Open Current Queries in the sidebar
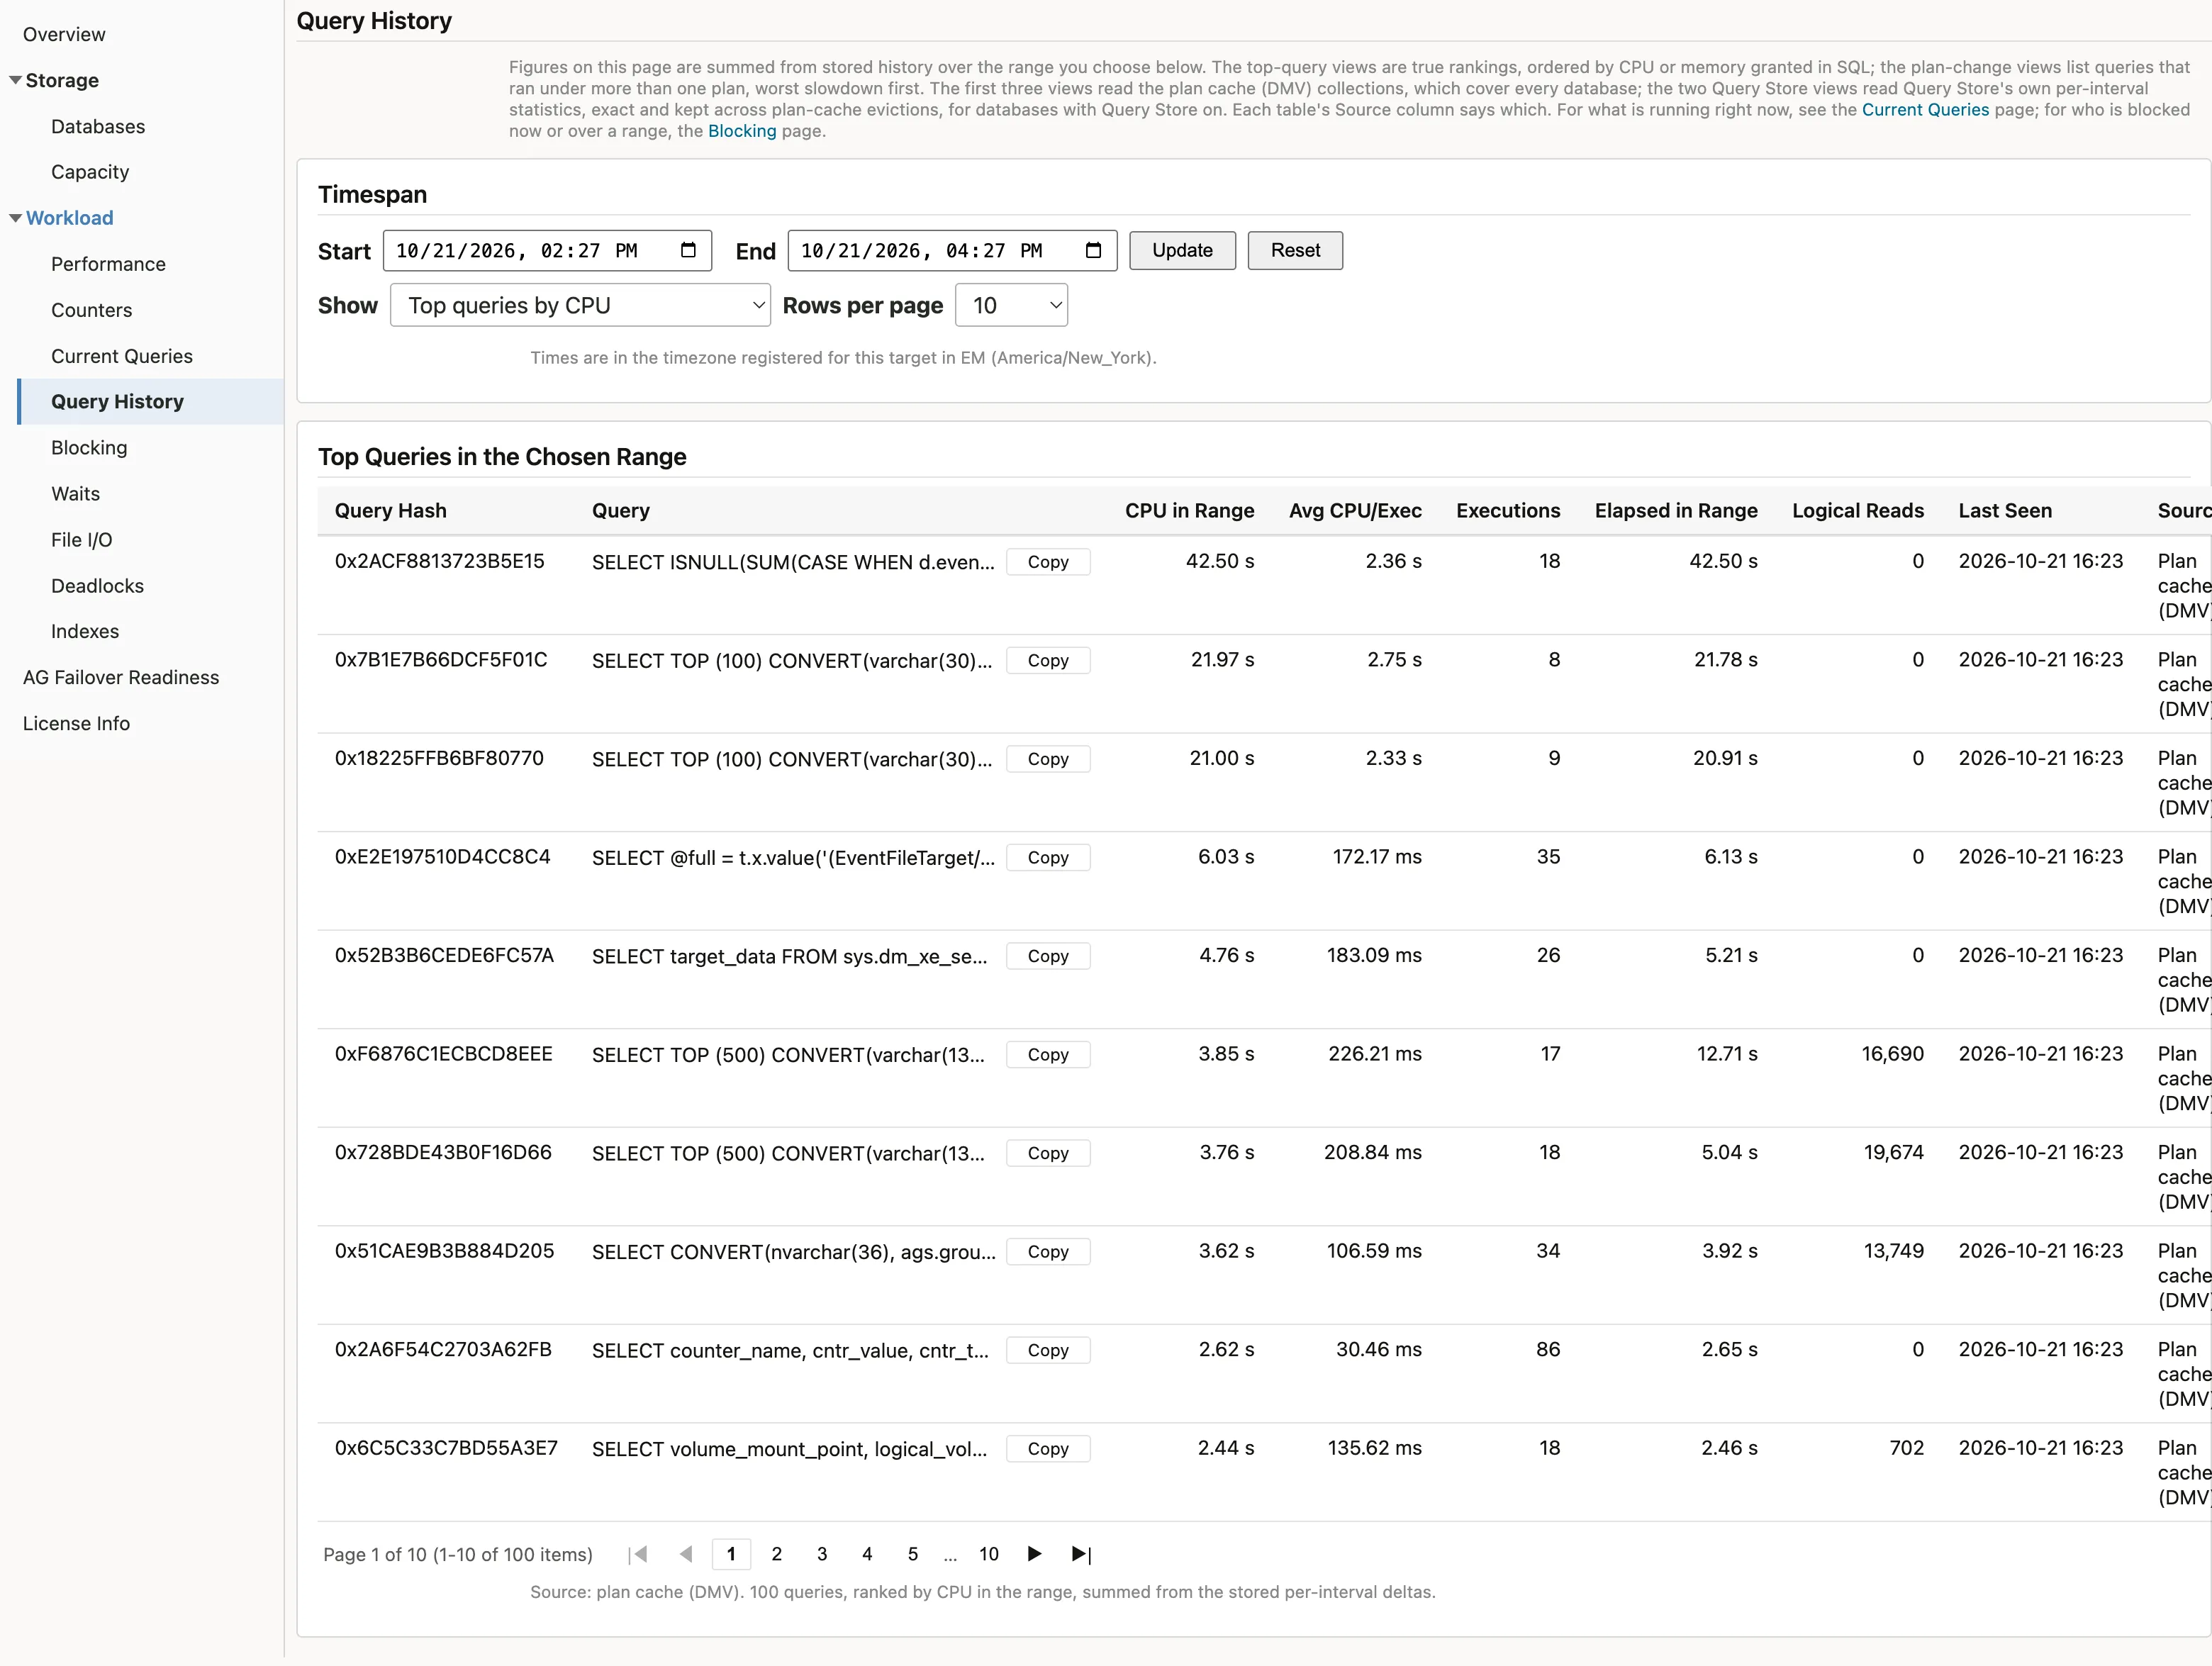 coord(122,356)
